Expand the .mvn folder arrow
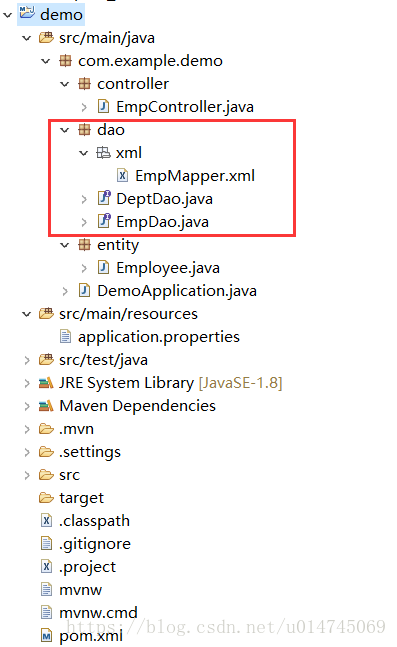This screenshot has width=397, height=647. click(x=27, y=430)
